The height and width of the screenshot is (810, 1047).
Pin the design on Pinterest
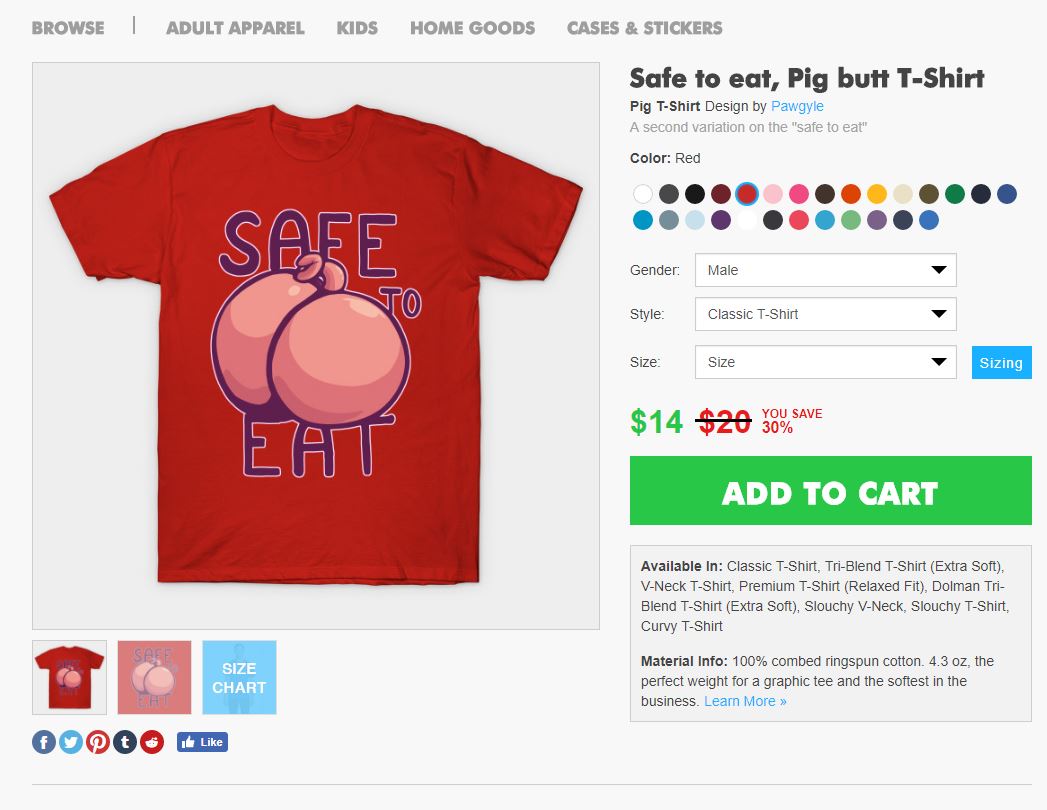[x=98, y=742]
